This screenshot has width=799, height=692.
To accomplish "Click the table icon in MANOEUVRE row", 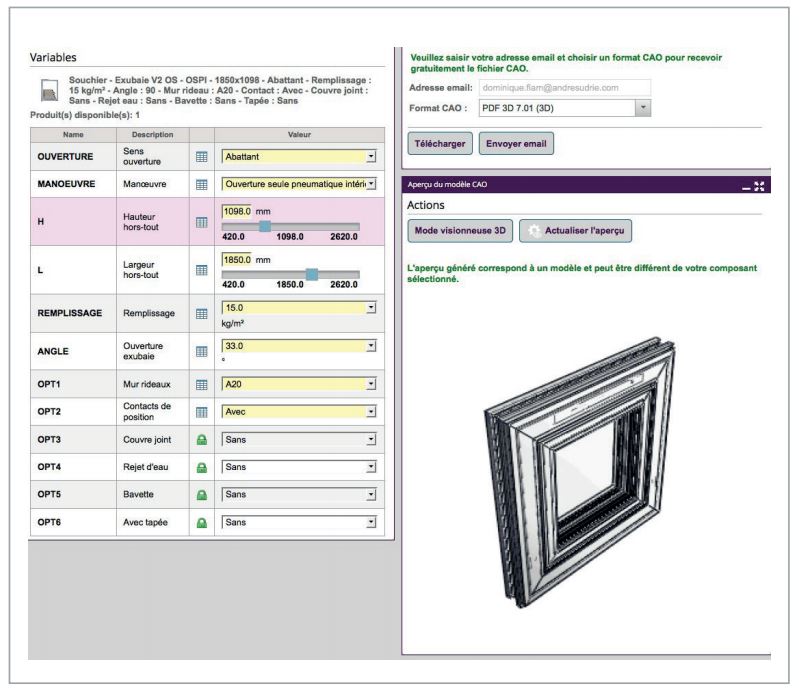I will click(x=202, y=184).
